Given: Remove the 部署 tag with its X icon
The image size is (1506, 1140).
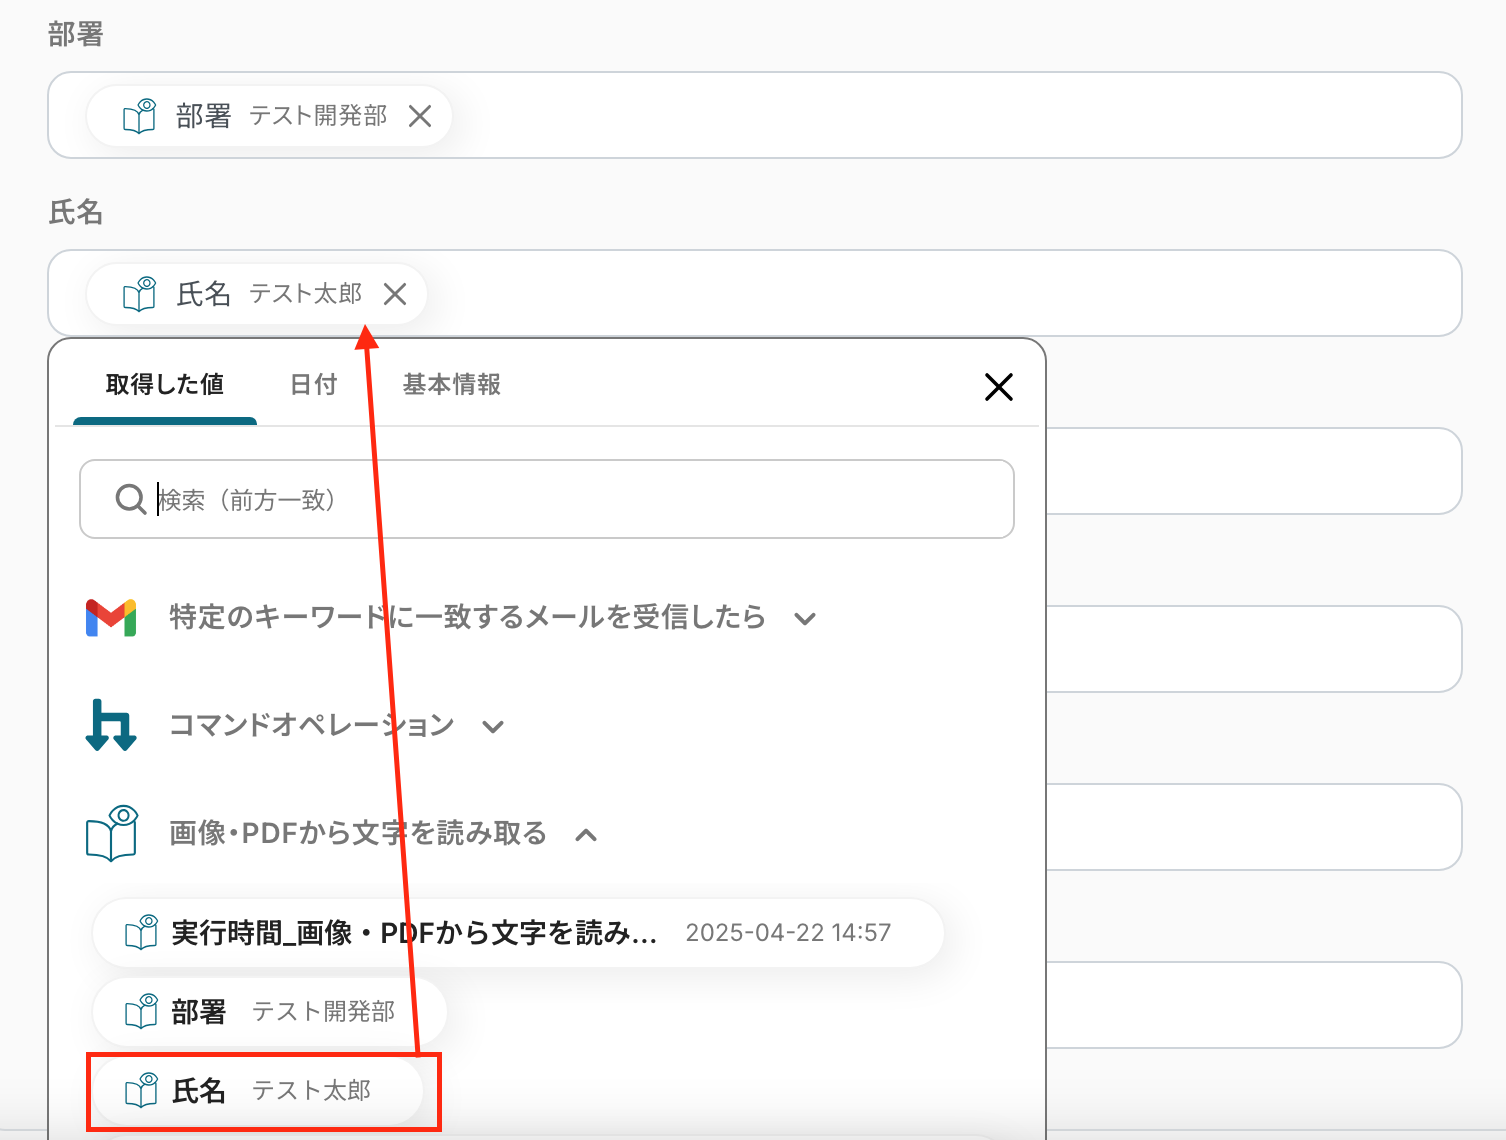Looking at the screenshot, I should [420, 116].
